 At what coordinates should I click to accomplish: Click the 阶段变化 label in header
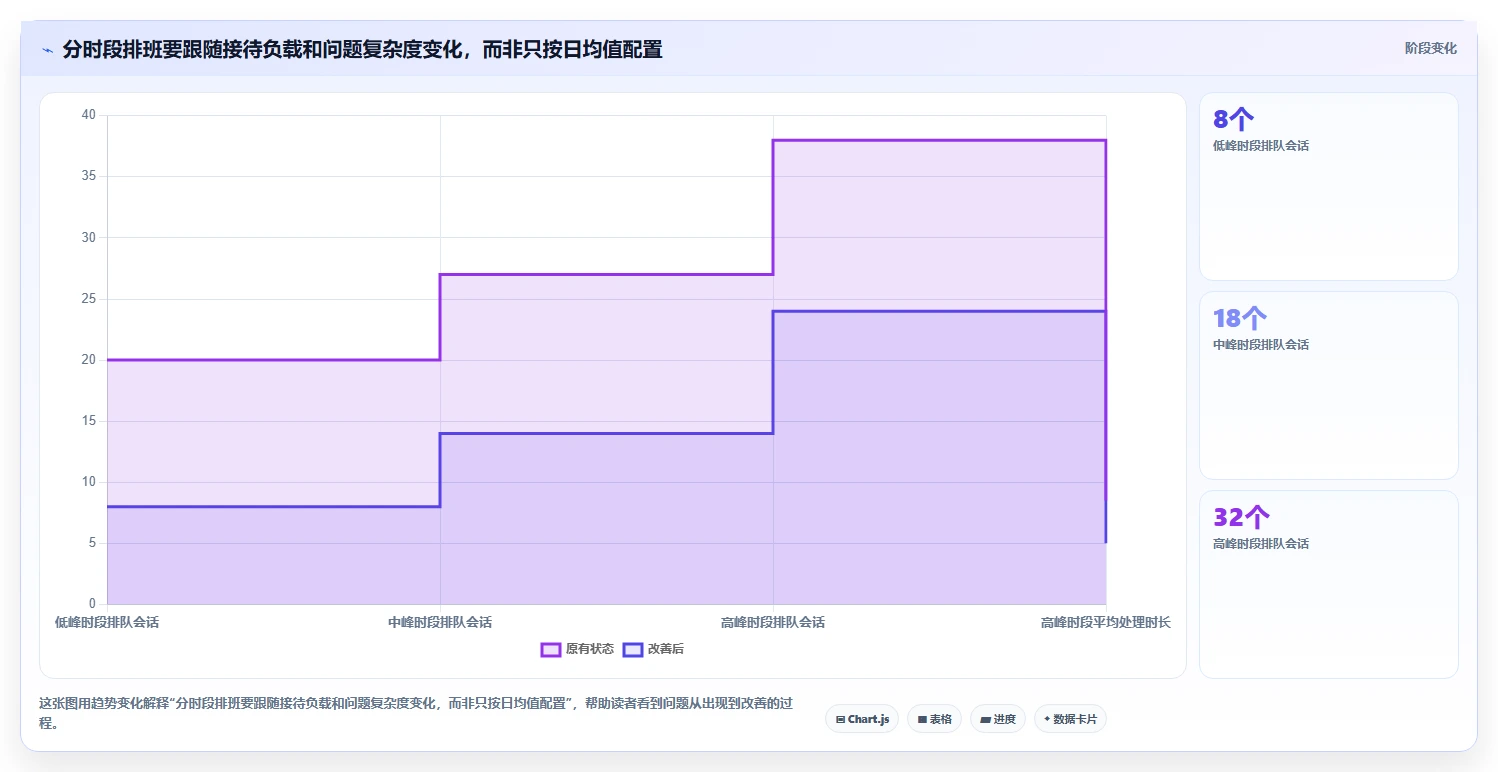[1431, 48]
